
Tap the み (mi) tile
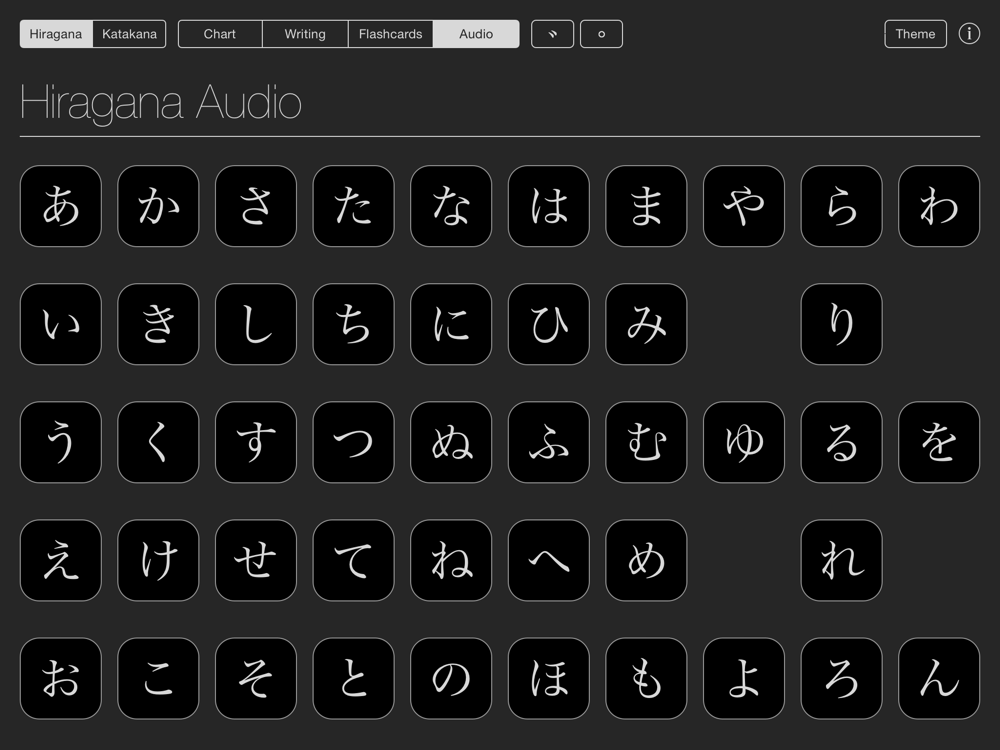(646, 324)
